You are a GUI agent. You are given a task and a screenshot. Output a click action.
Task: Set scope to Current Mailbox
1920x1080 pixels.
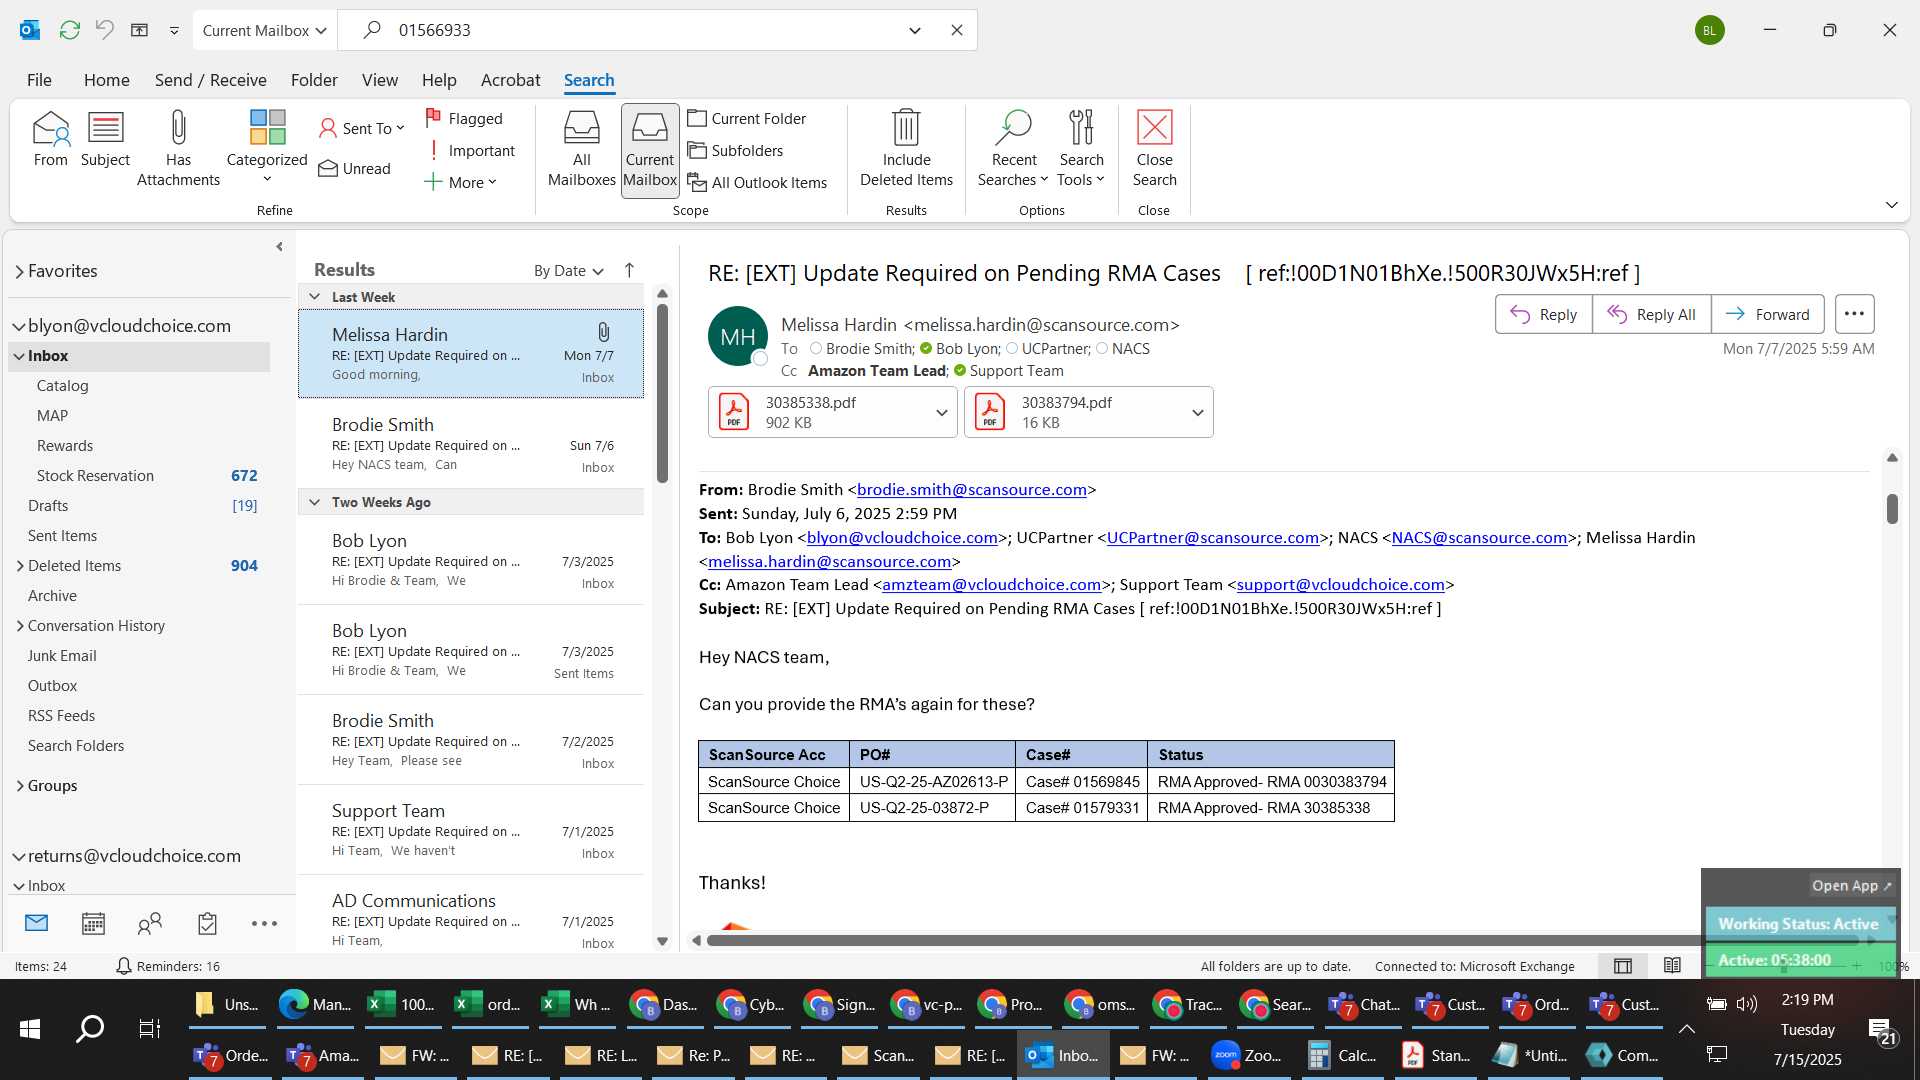(x=650, y=150)
